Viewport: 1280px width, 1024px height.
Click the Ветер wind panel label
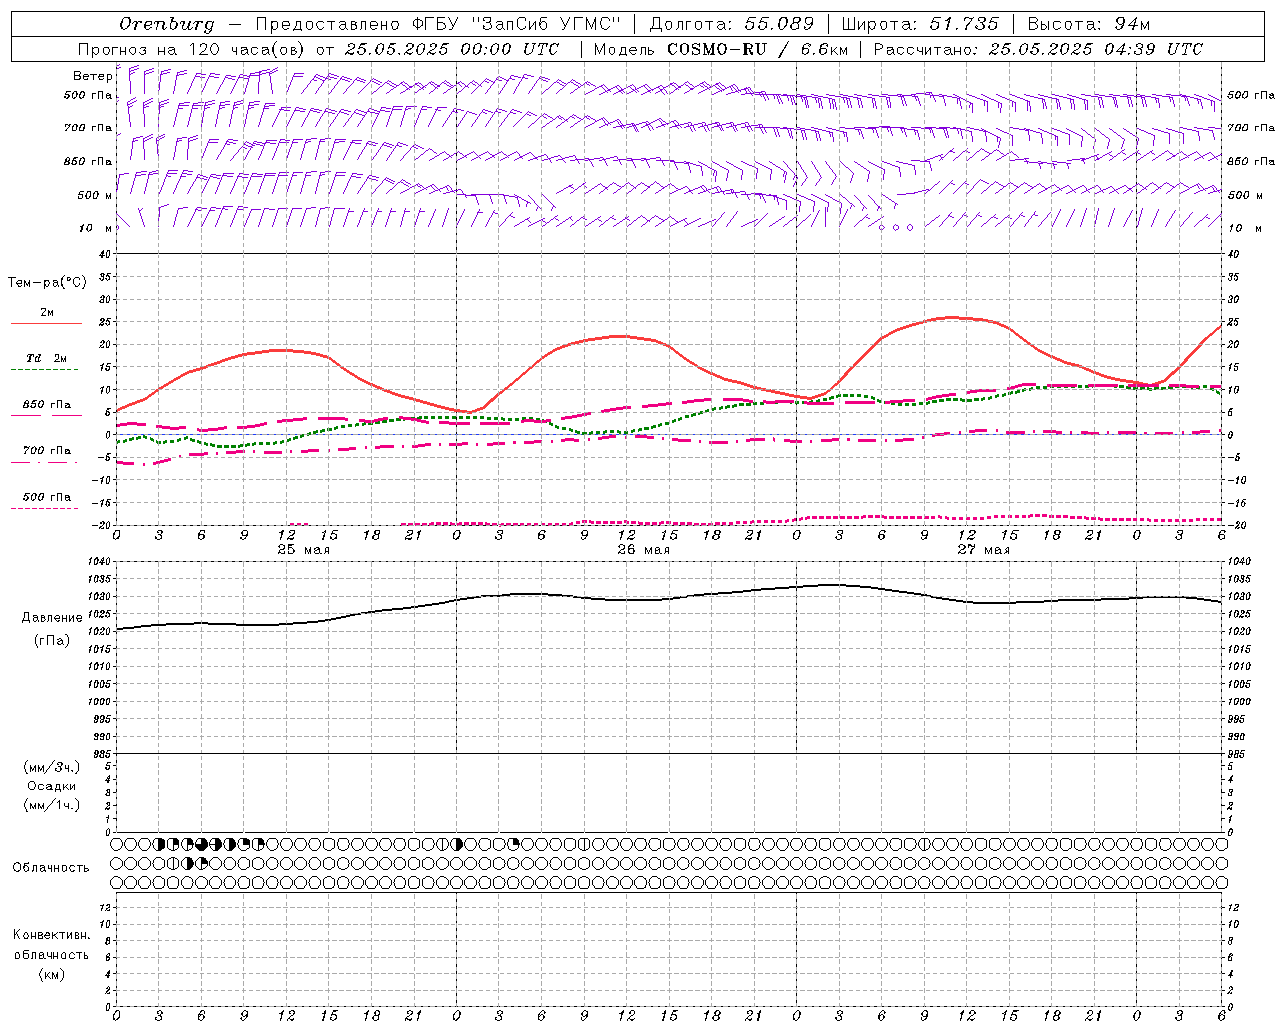coord(92,76)
